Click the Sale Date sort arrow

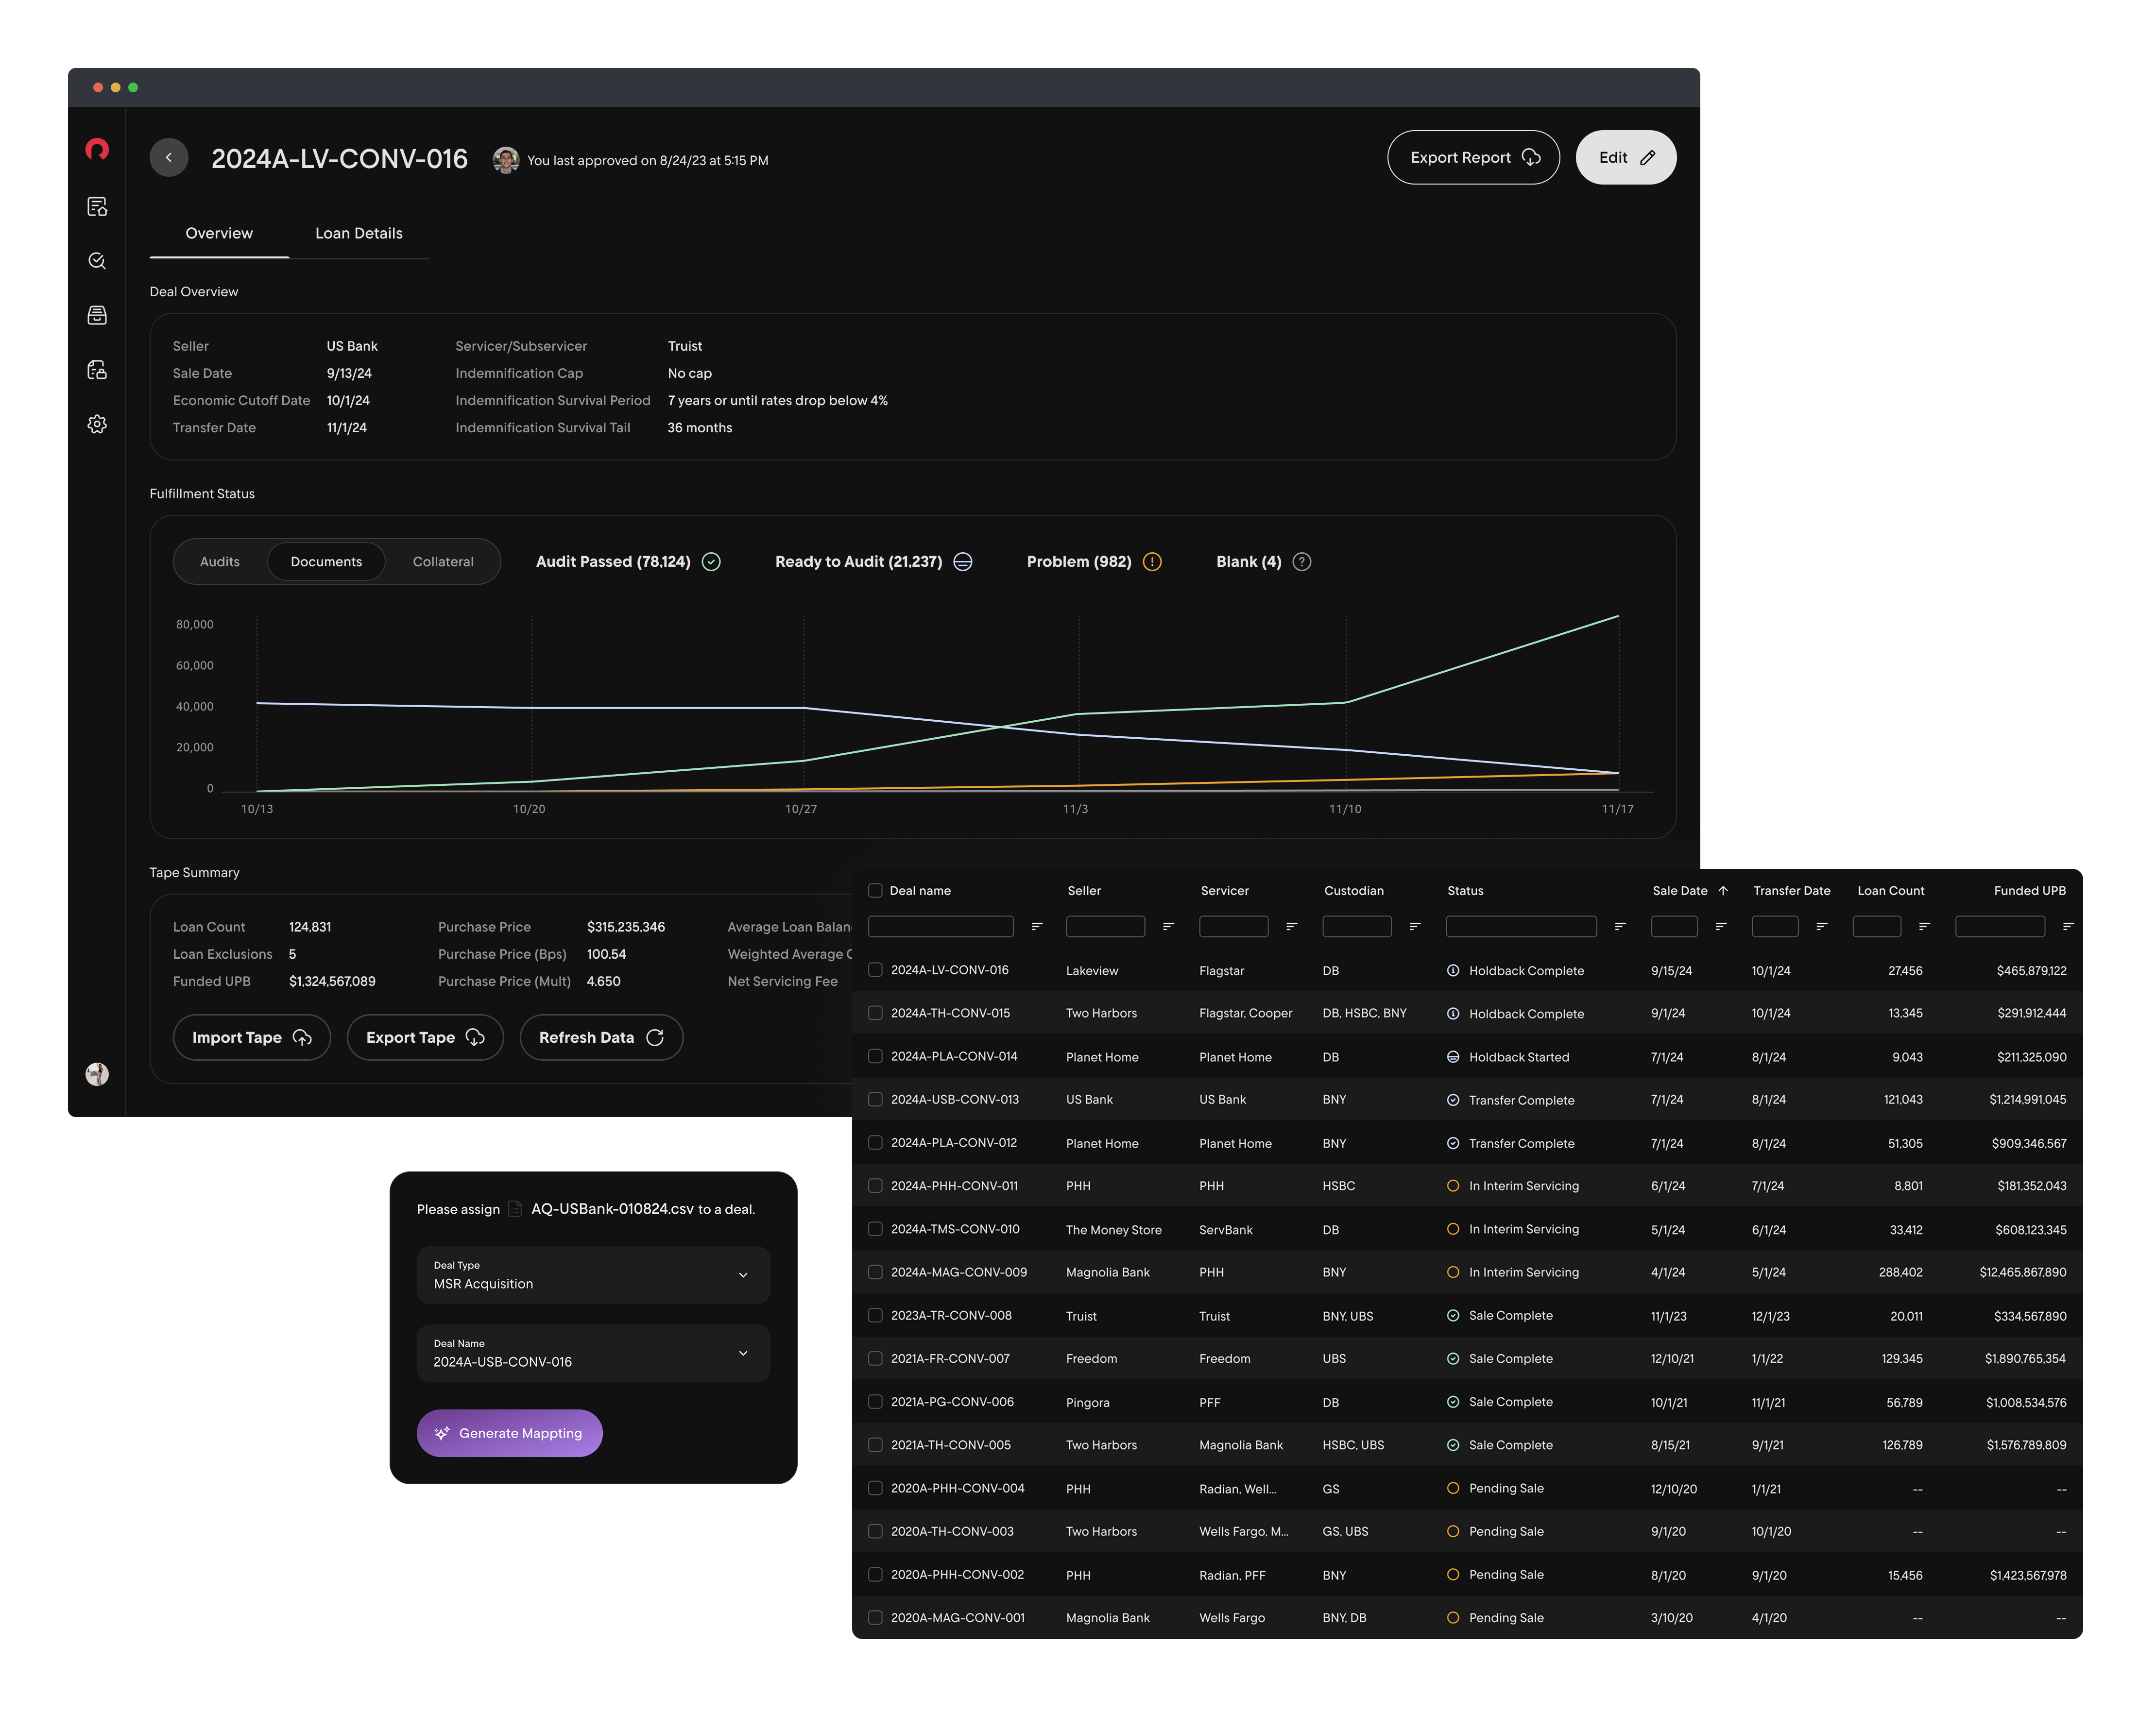point(1723,891)
